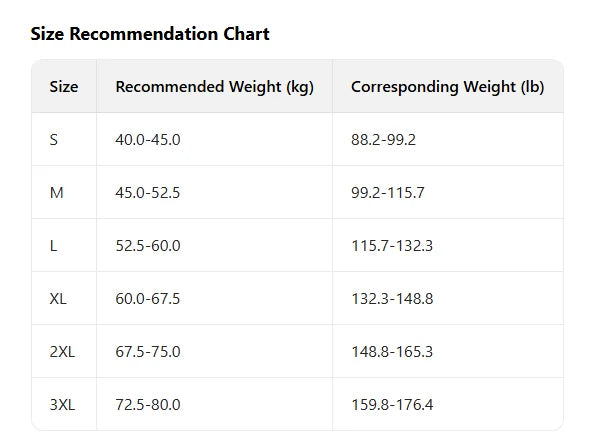This screenshot has height=446, width=590.
Task: Click the Size Recommendation Chart heading
Action: tap(150, 34)
